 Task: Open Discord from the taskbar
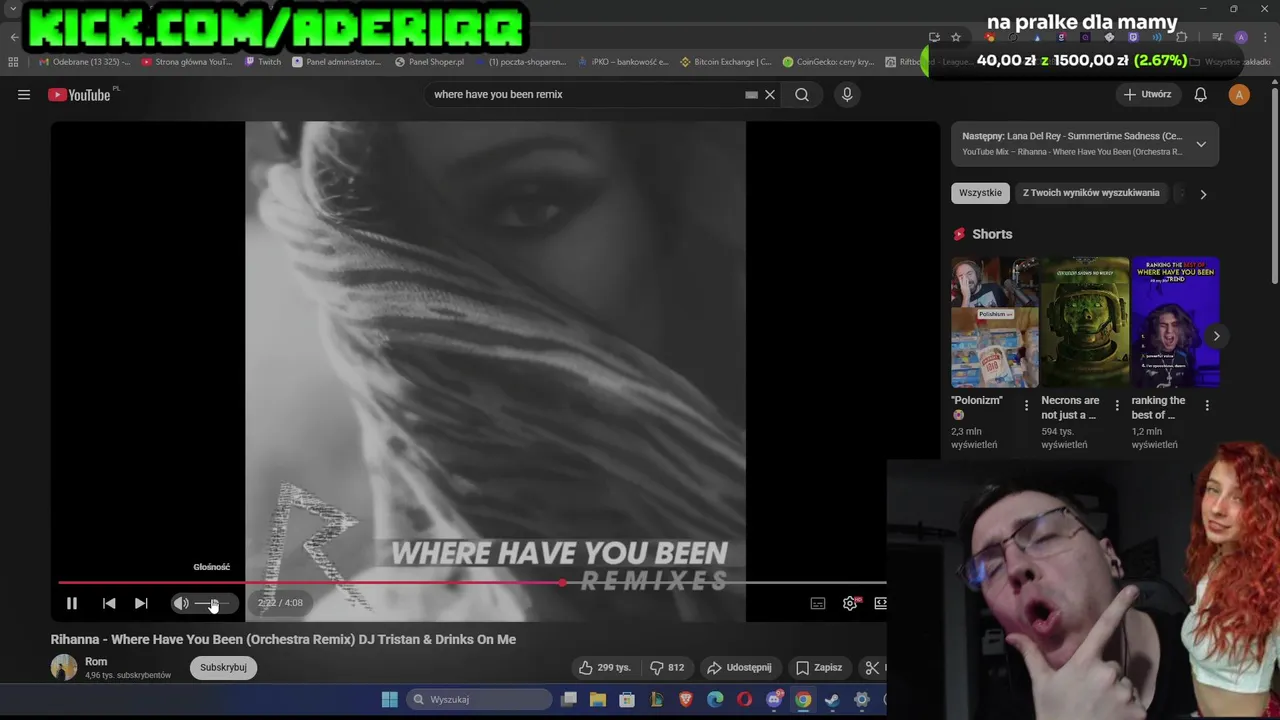[x=774, y=699]
